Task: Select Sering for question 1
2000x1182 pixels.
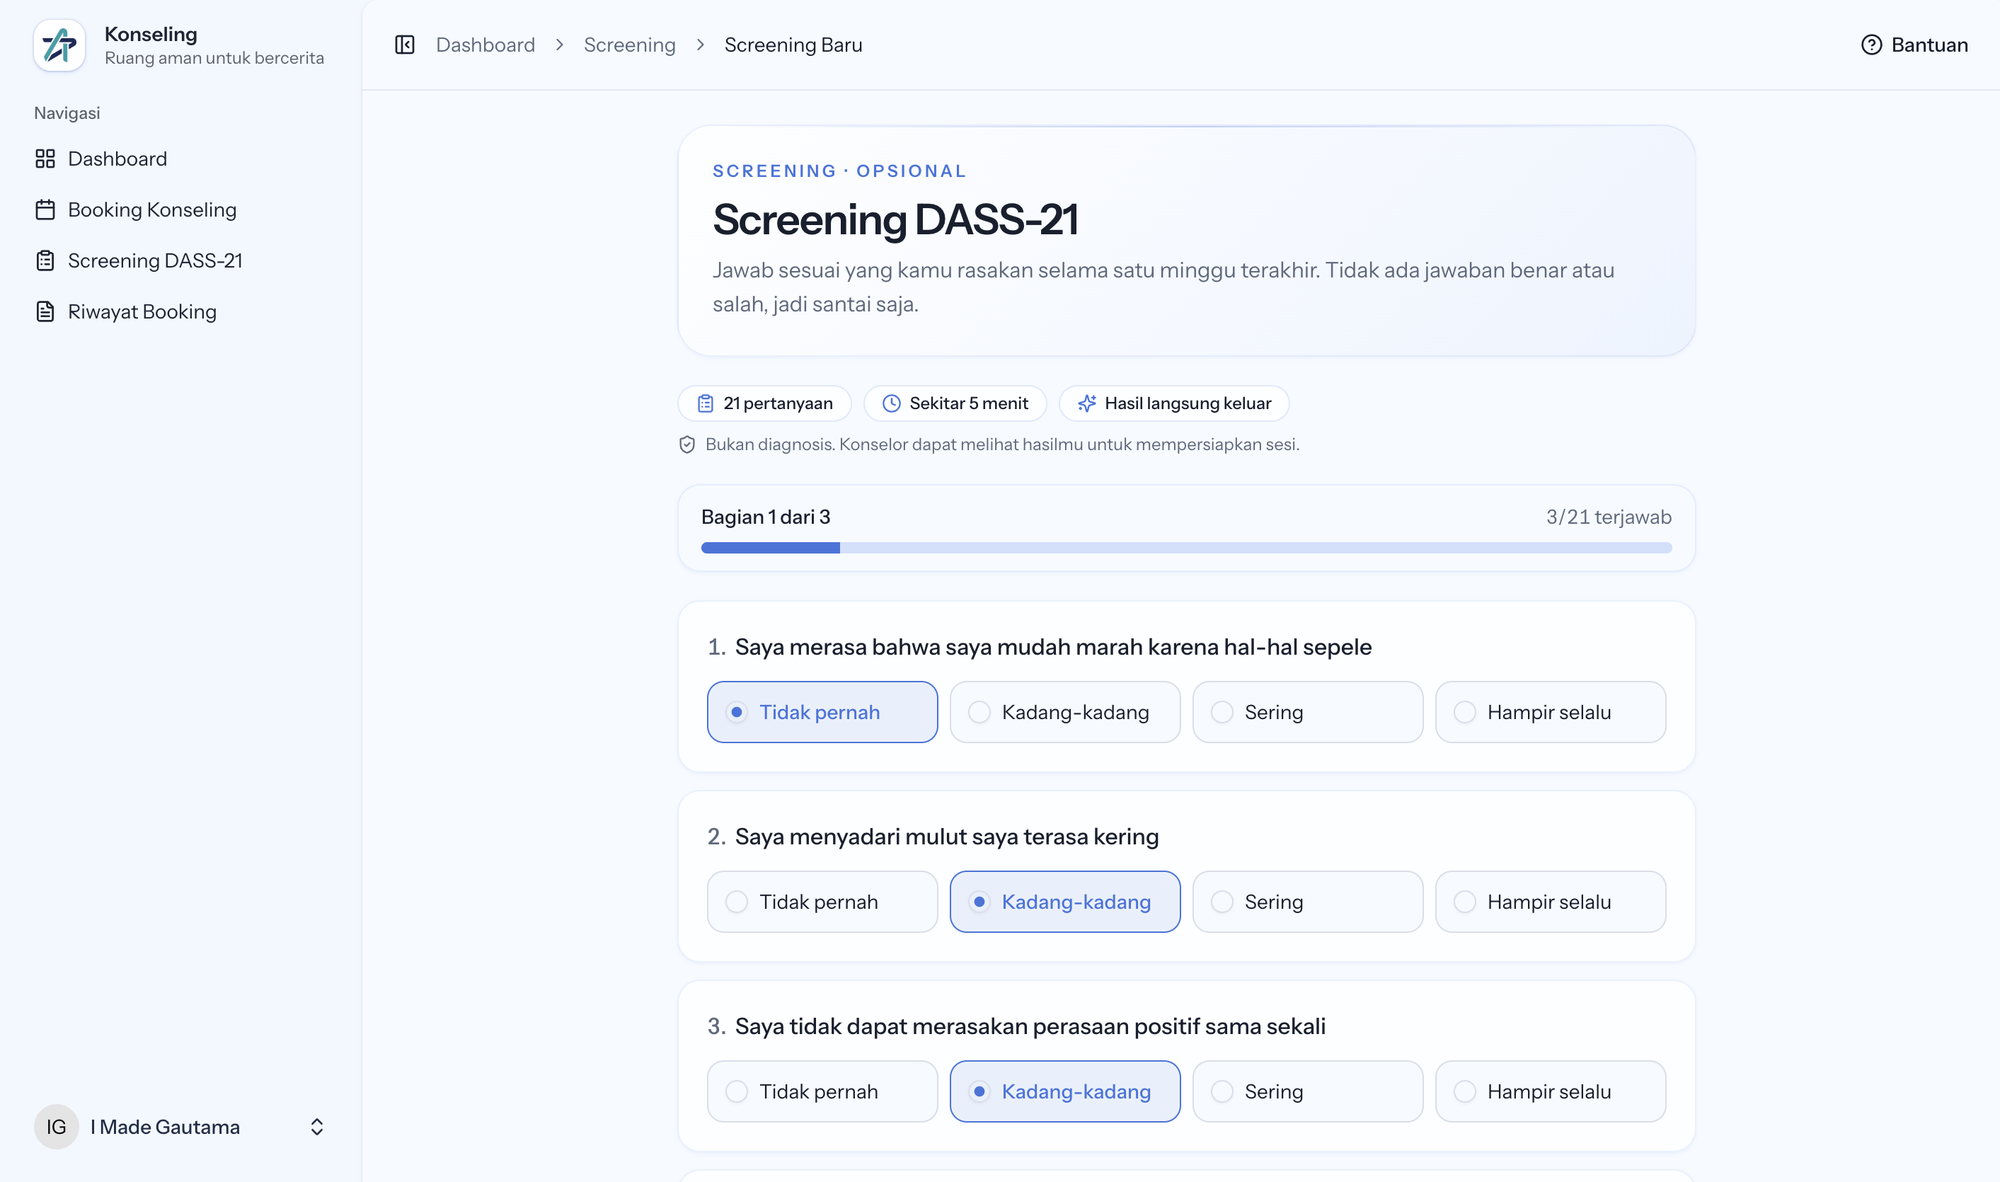Action: point(1308,712)
